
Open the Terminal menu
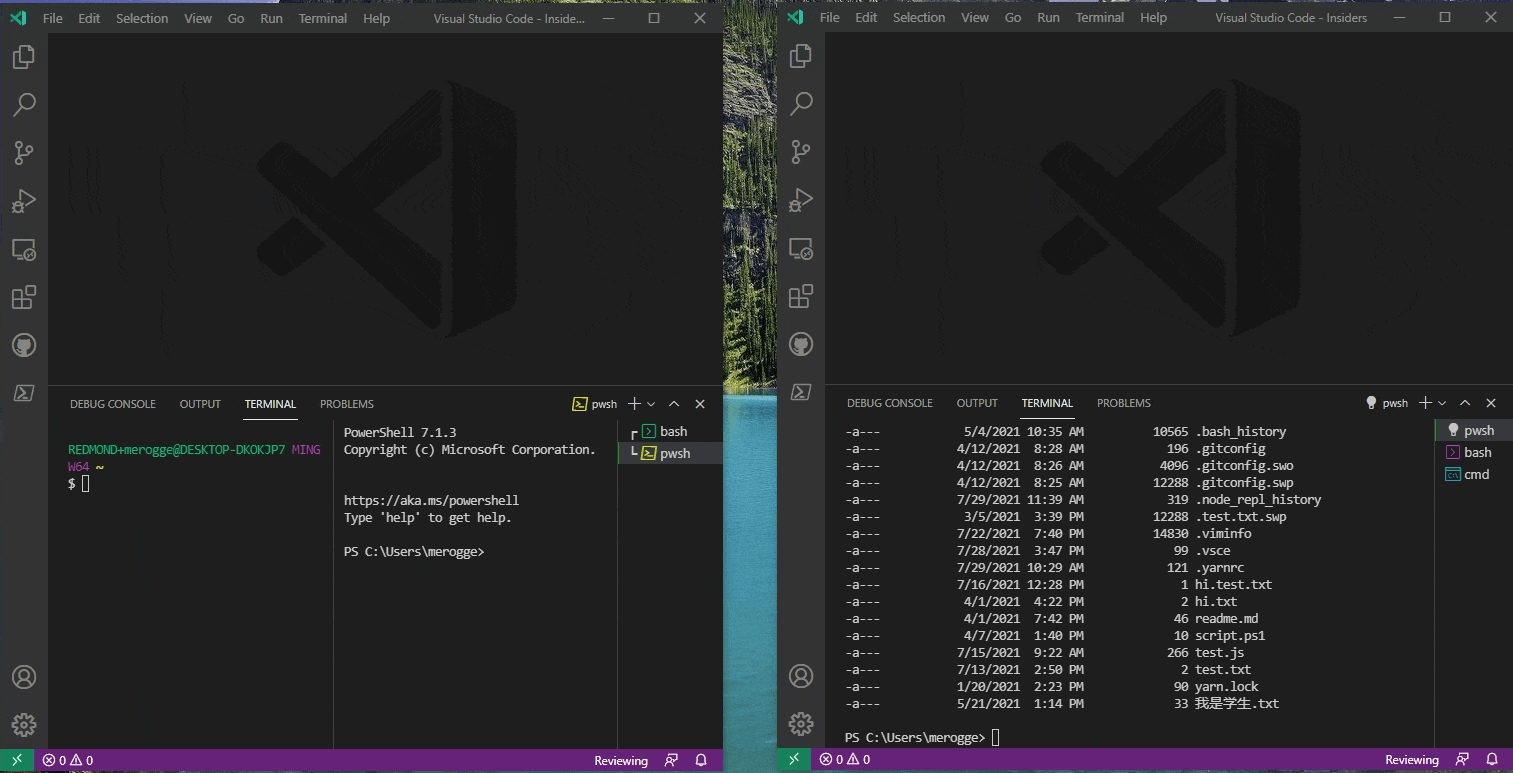coord(322,17)
